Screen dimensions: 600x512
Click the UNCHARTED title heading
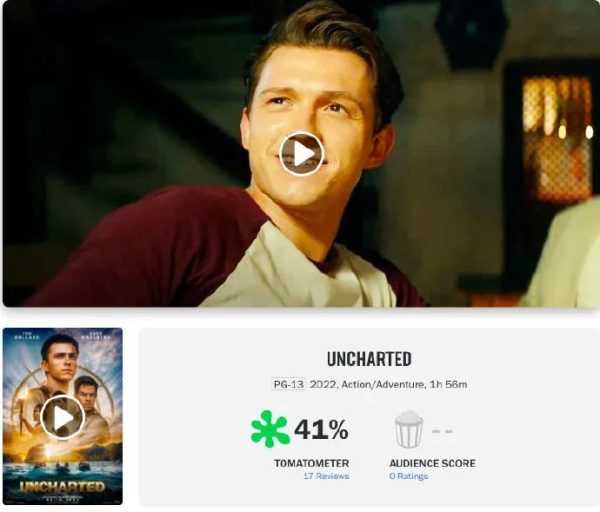coord(369,359)
